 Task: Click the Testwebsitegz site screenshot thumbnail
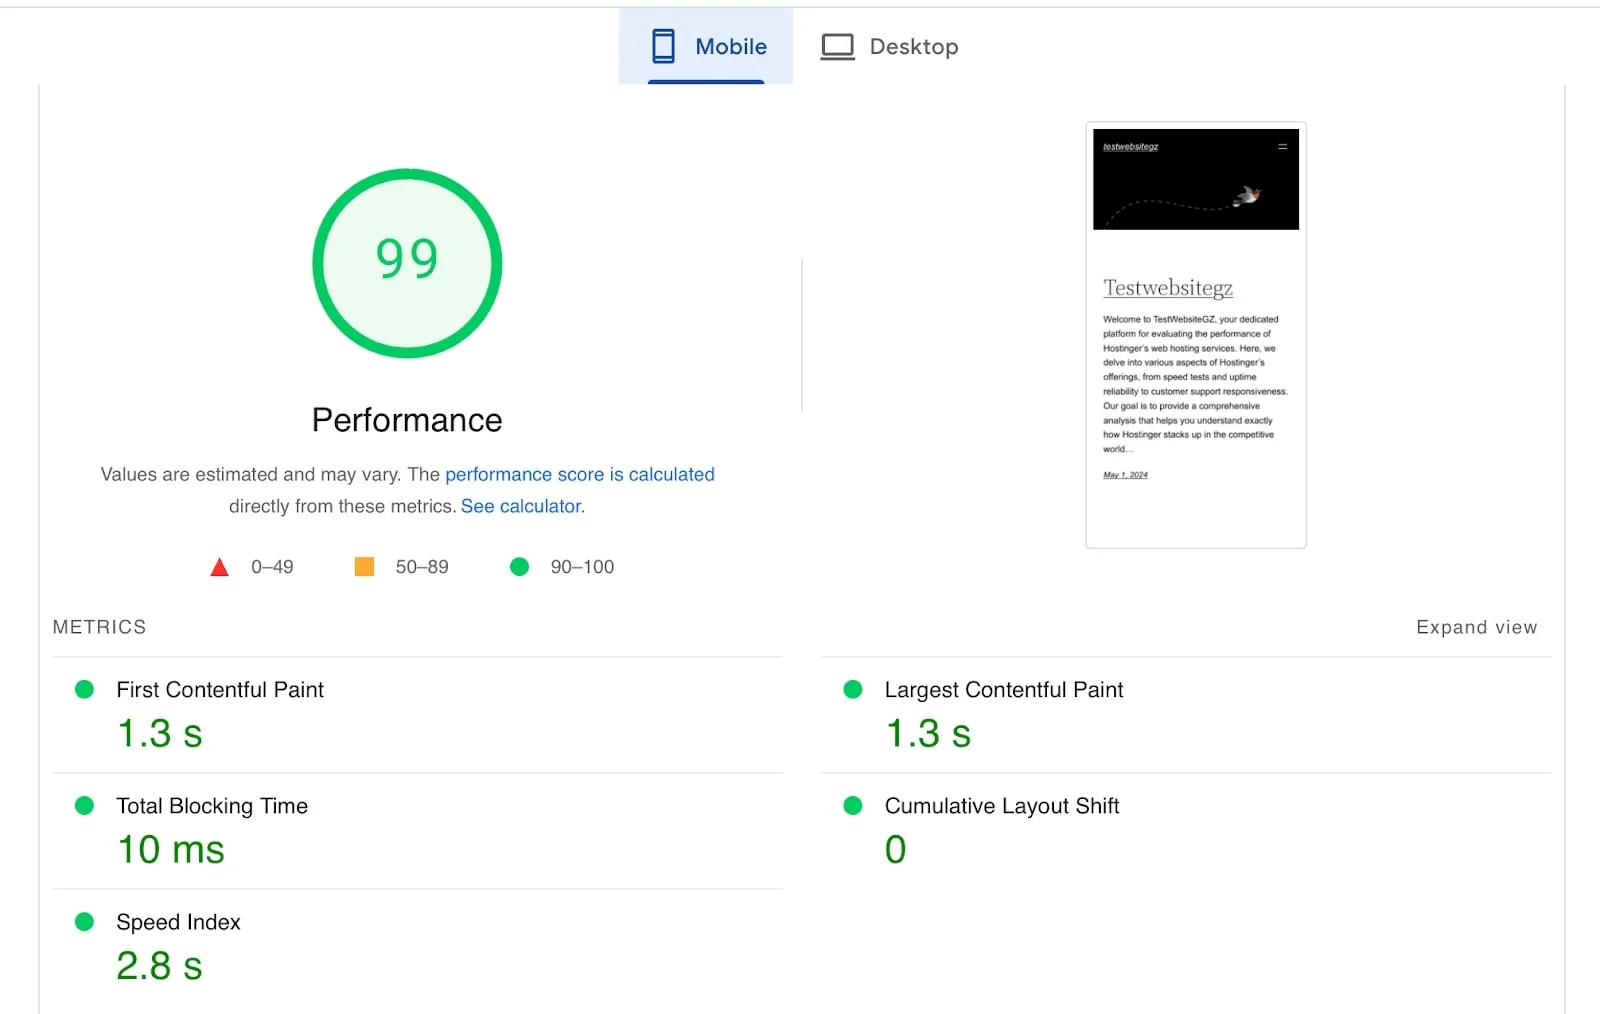[1195, 334]
